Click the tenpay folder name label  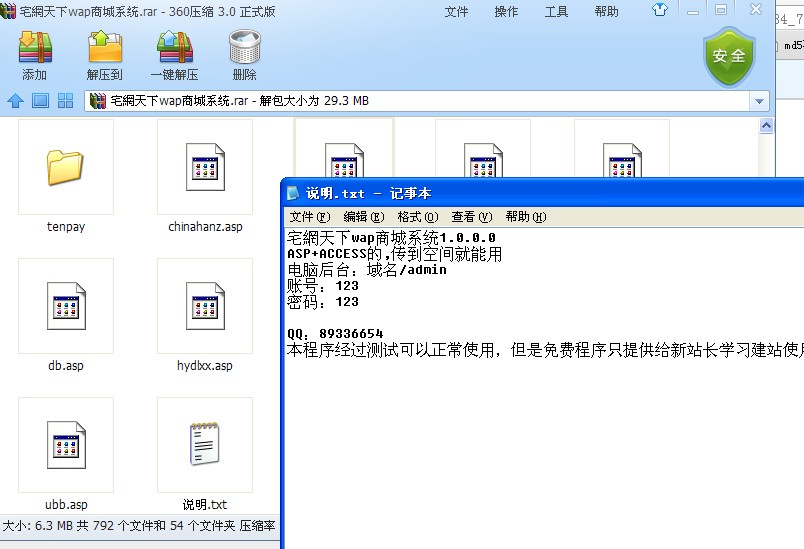66,227
